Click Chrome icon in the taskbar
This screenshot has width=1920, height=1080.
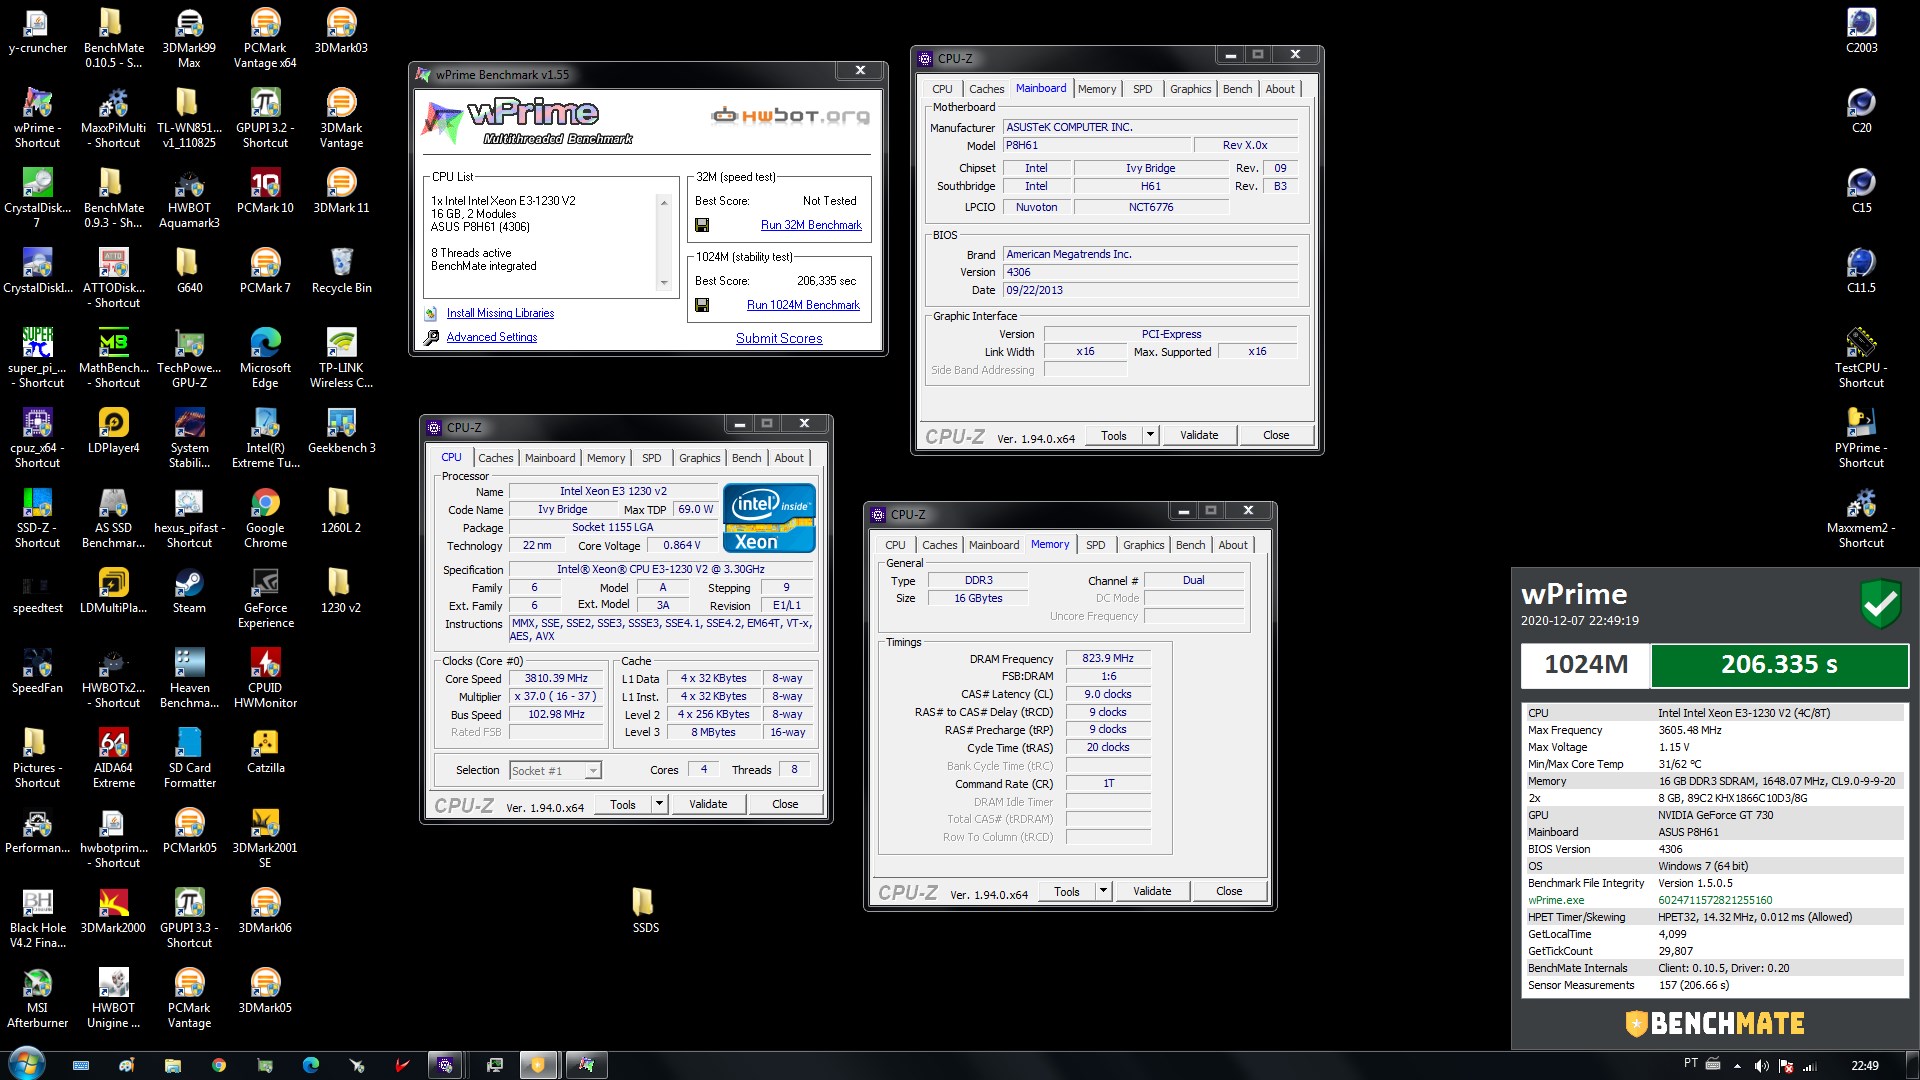(x=219, y=1066)
